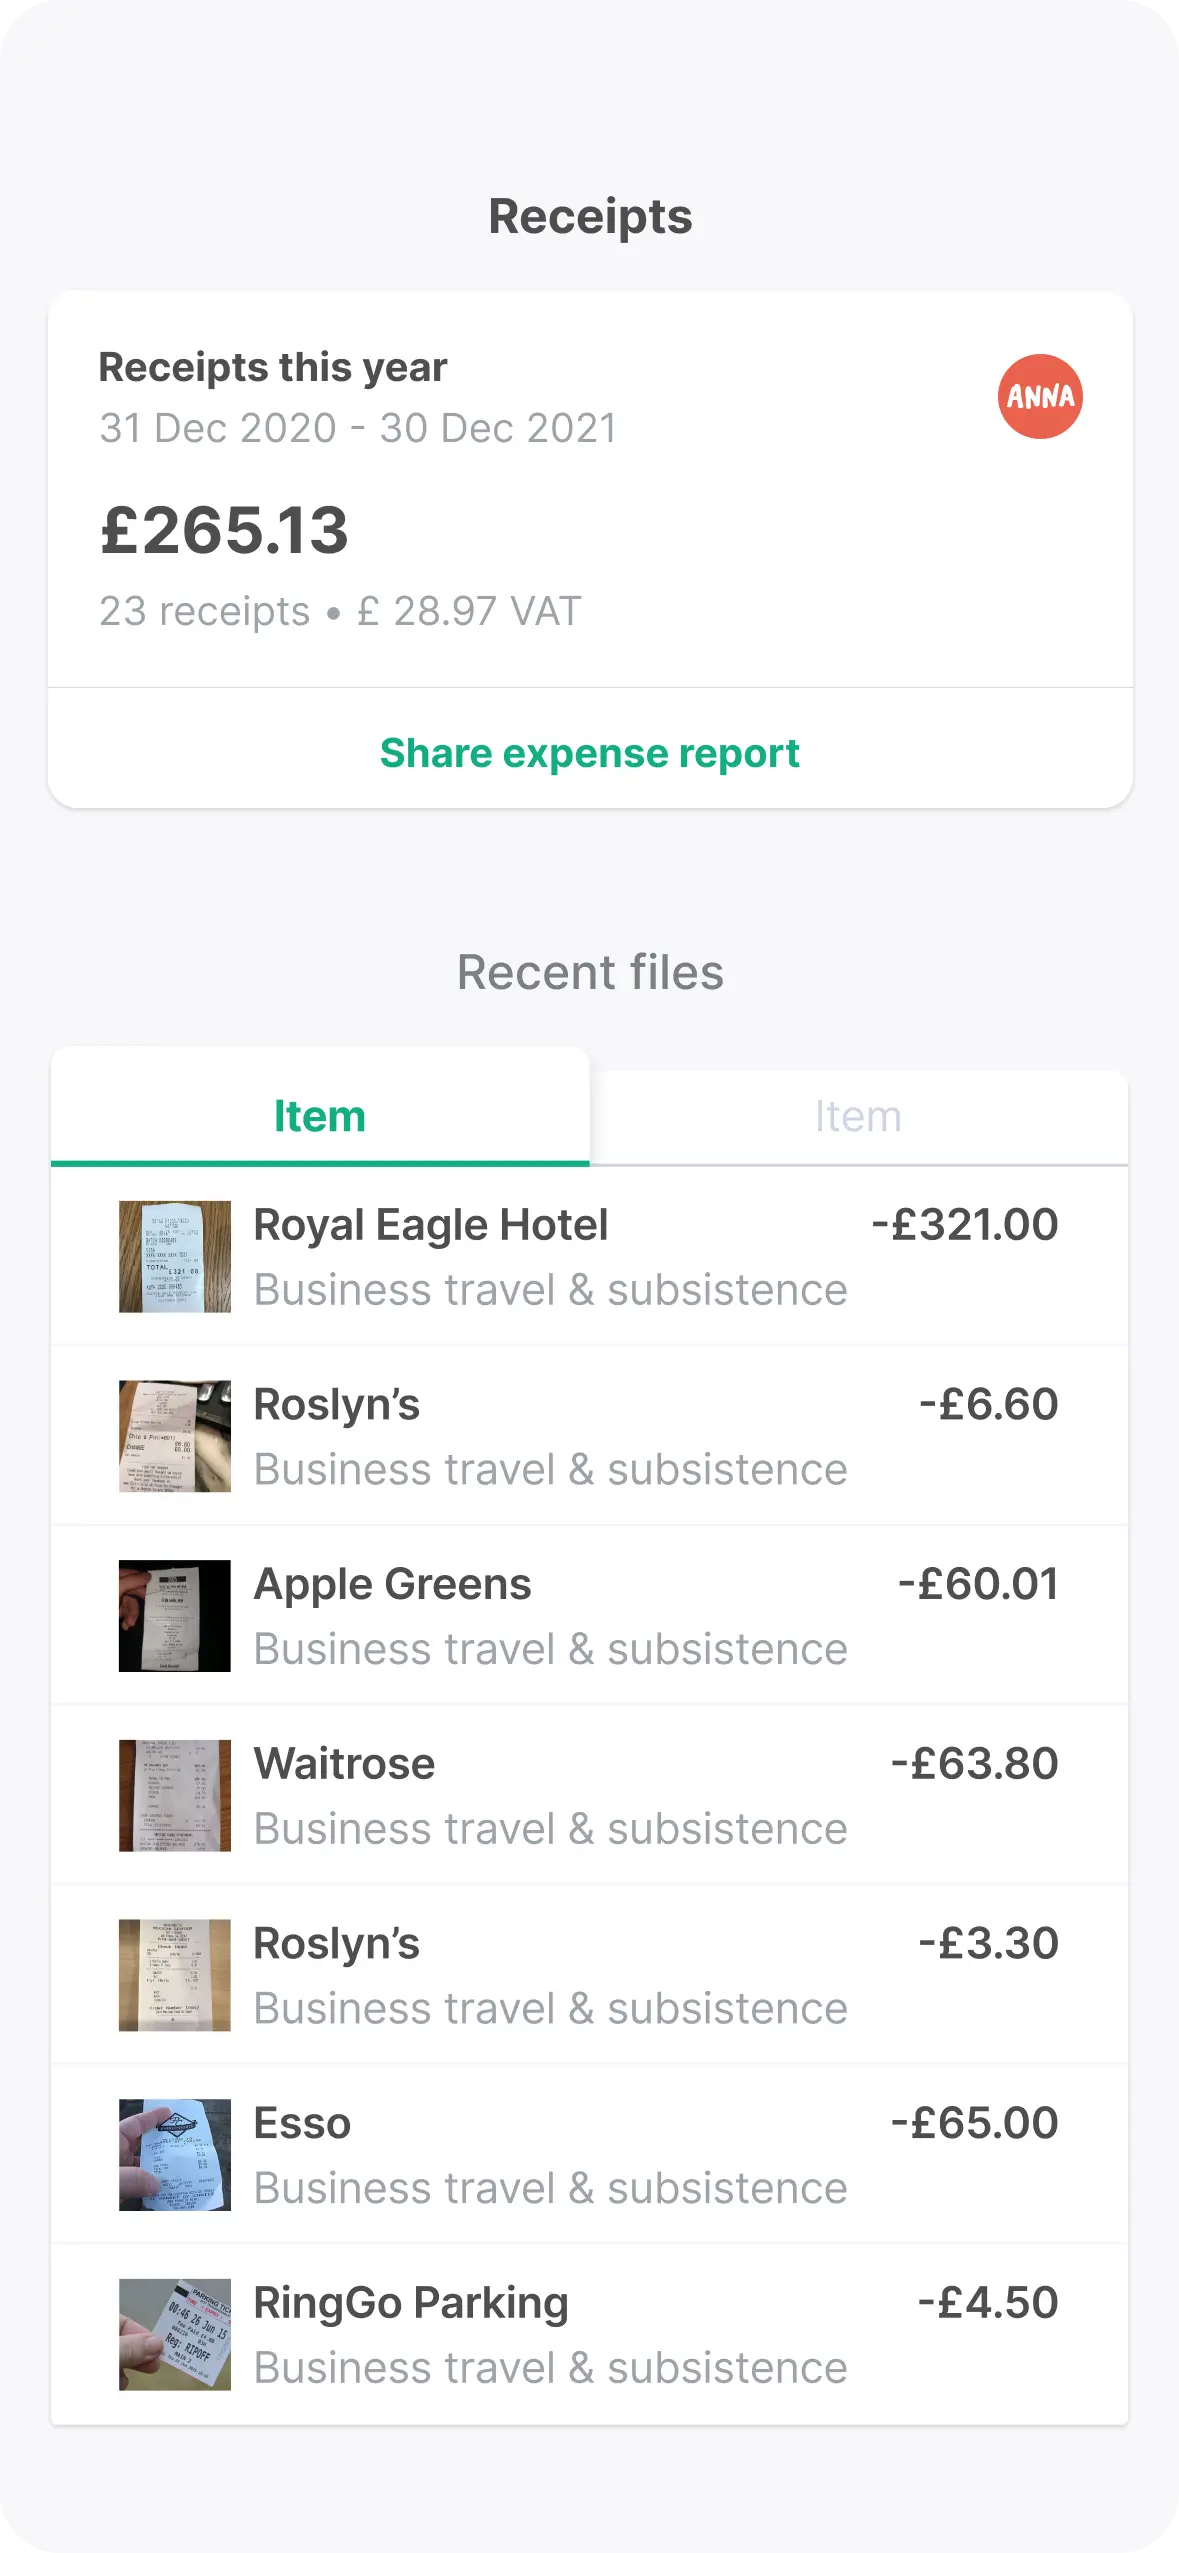View the RingGo Parking ticket photo
This screenshot has height=2553, width=1179.
click(x=175, y=2334)
